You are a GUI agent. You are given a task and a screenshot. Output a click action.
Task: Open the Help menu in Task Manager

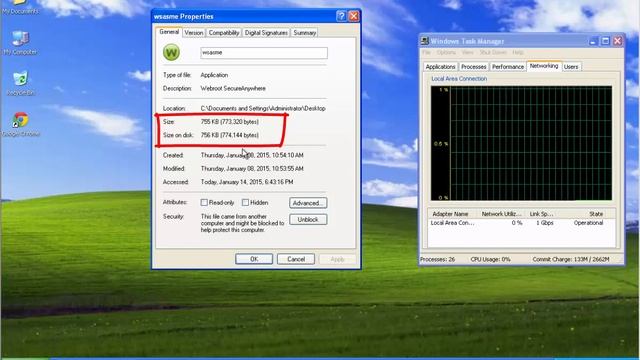[x=518, y=53]
